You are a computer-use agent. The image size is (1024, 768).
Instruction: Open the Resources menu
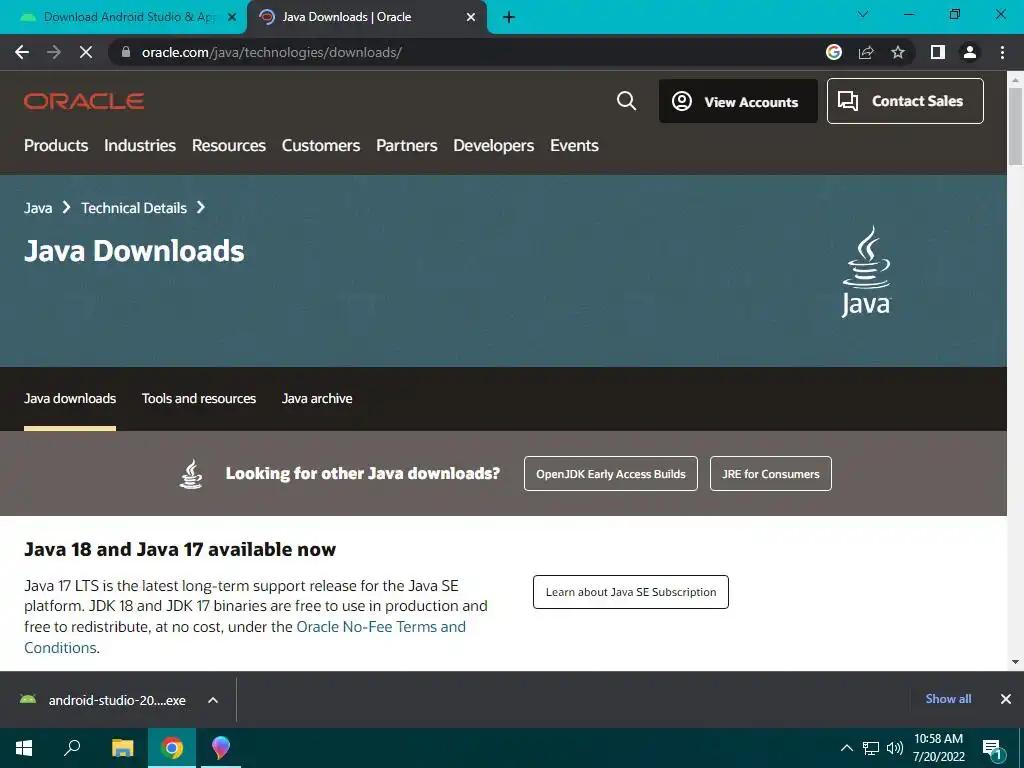(229, 145)
